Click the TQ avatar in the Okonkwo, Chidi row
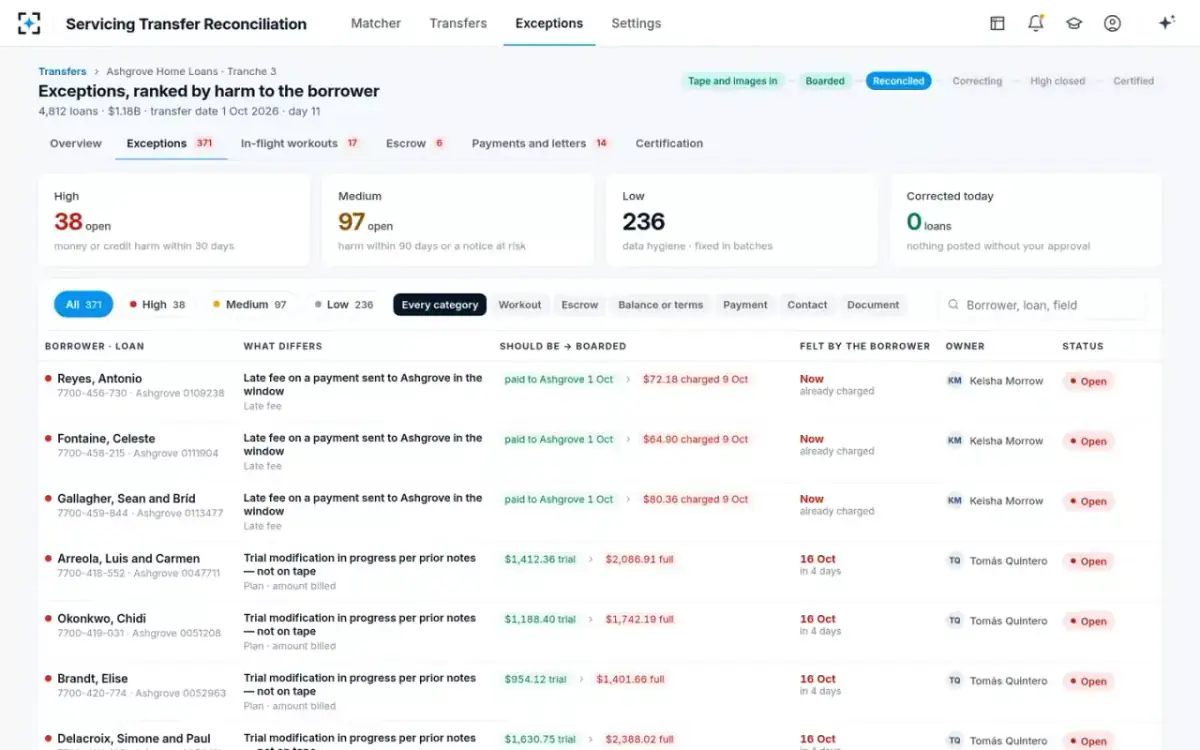This screenshot has width=1200, height=750. [x=955, y=621]
